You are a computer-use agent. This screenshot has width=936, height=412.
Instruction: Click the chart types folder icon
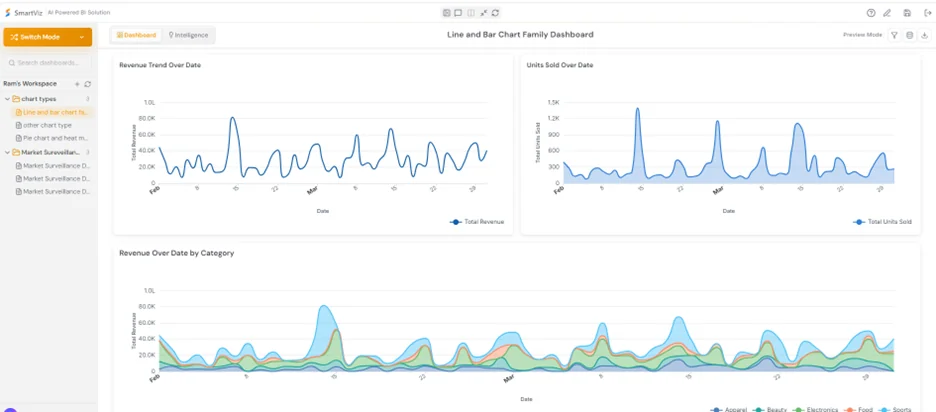16,99
